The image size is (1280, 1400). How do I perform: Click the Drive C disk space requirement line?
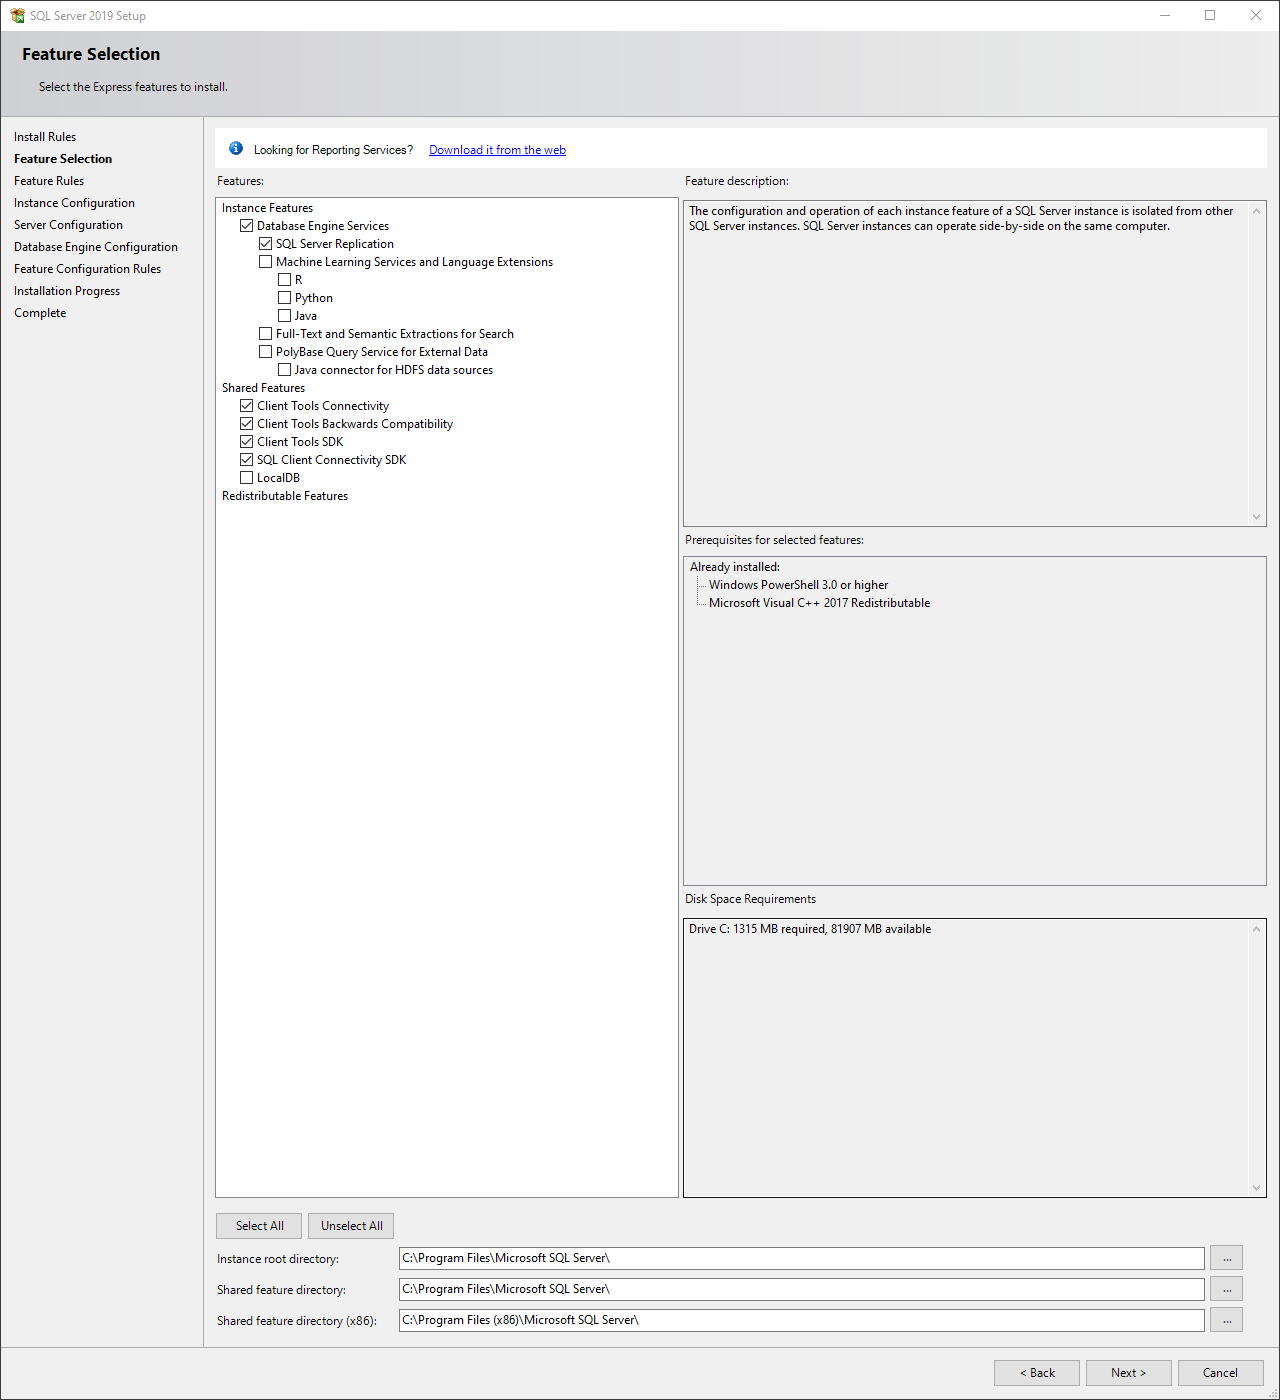810,929
